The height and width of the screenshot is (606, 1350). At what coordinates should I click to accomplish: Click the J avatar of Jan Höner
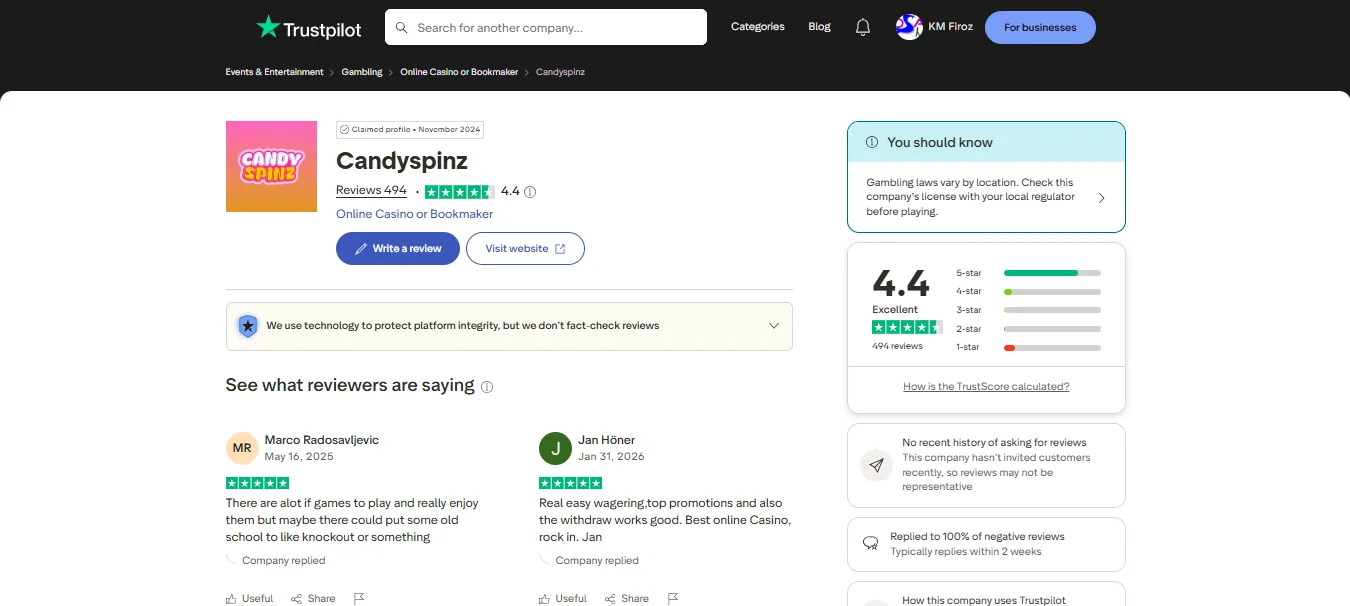click(555, 448)
